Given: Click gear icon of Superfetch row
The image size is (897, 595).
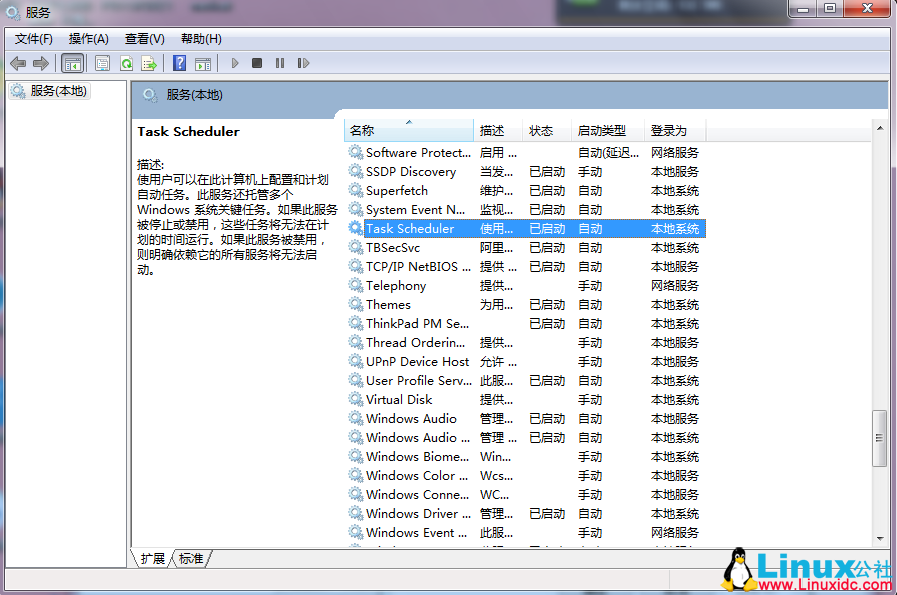Looking at the screenshot, I should click(356, 190).
